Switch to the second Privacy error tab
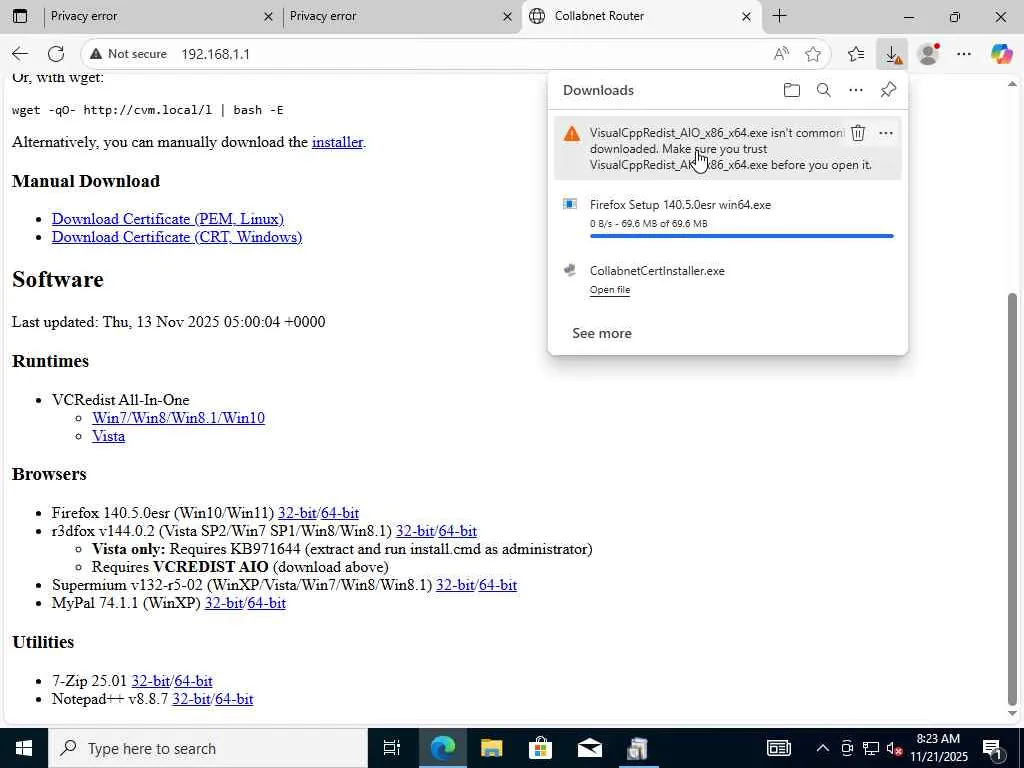The width and height of the screenshot is (1024, 768). pyautogui.click(x=396, y=16)
